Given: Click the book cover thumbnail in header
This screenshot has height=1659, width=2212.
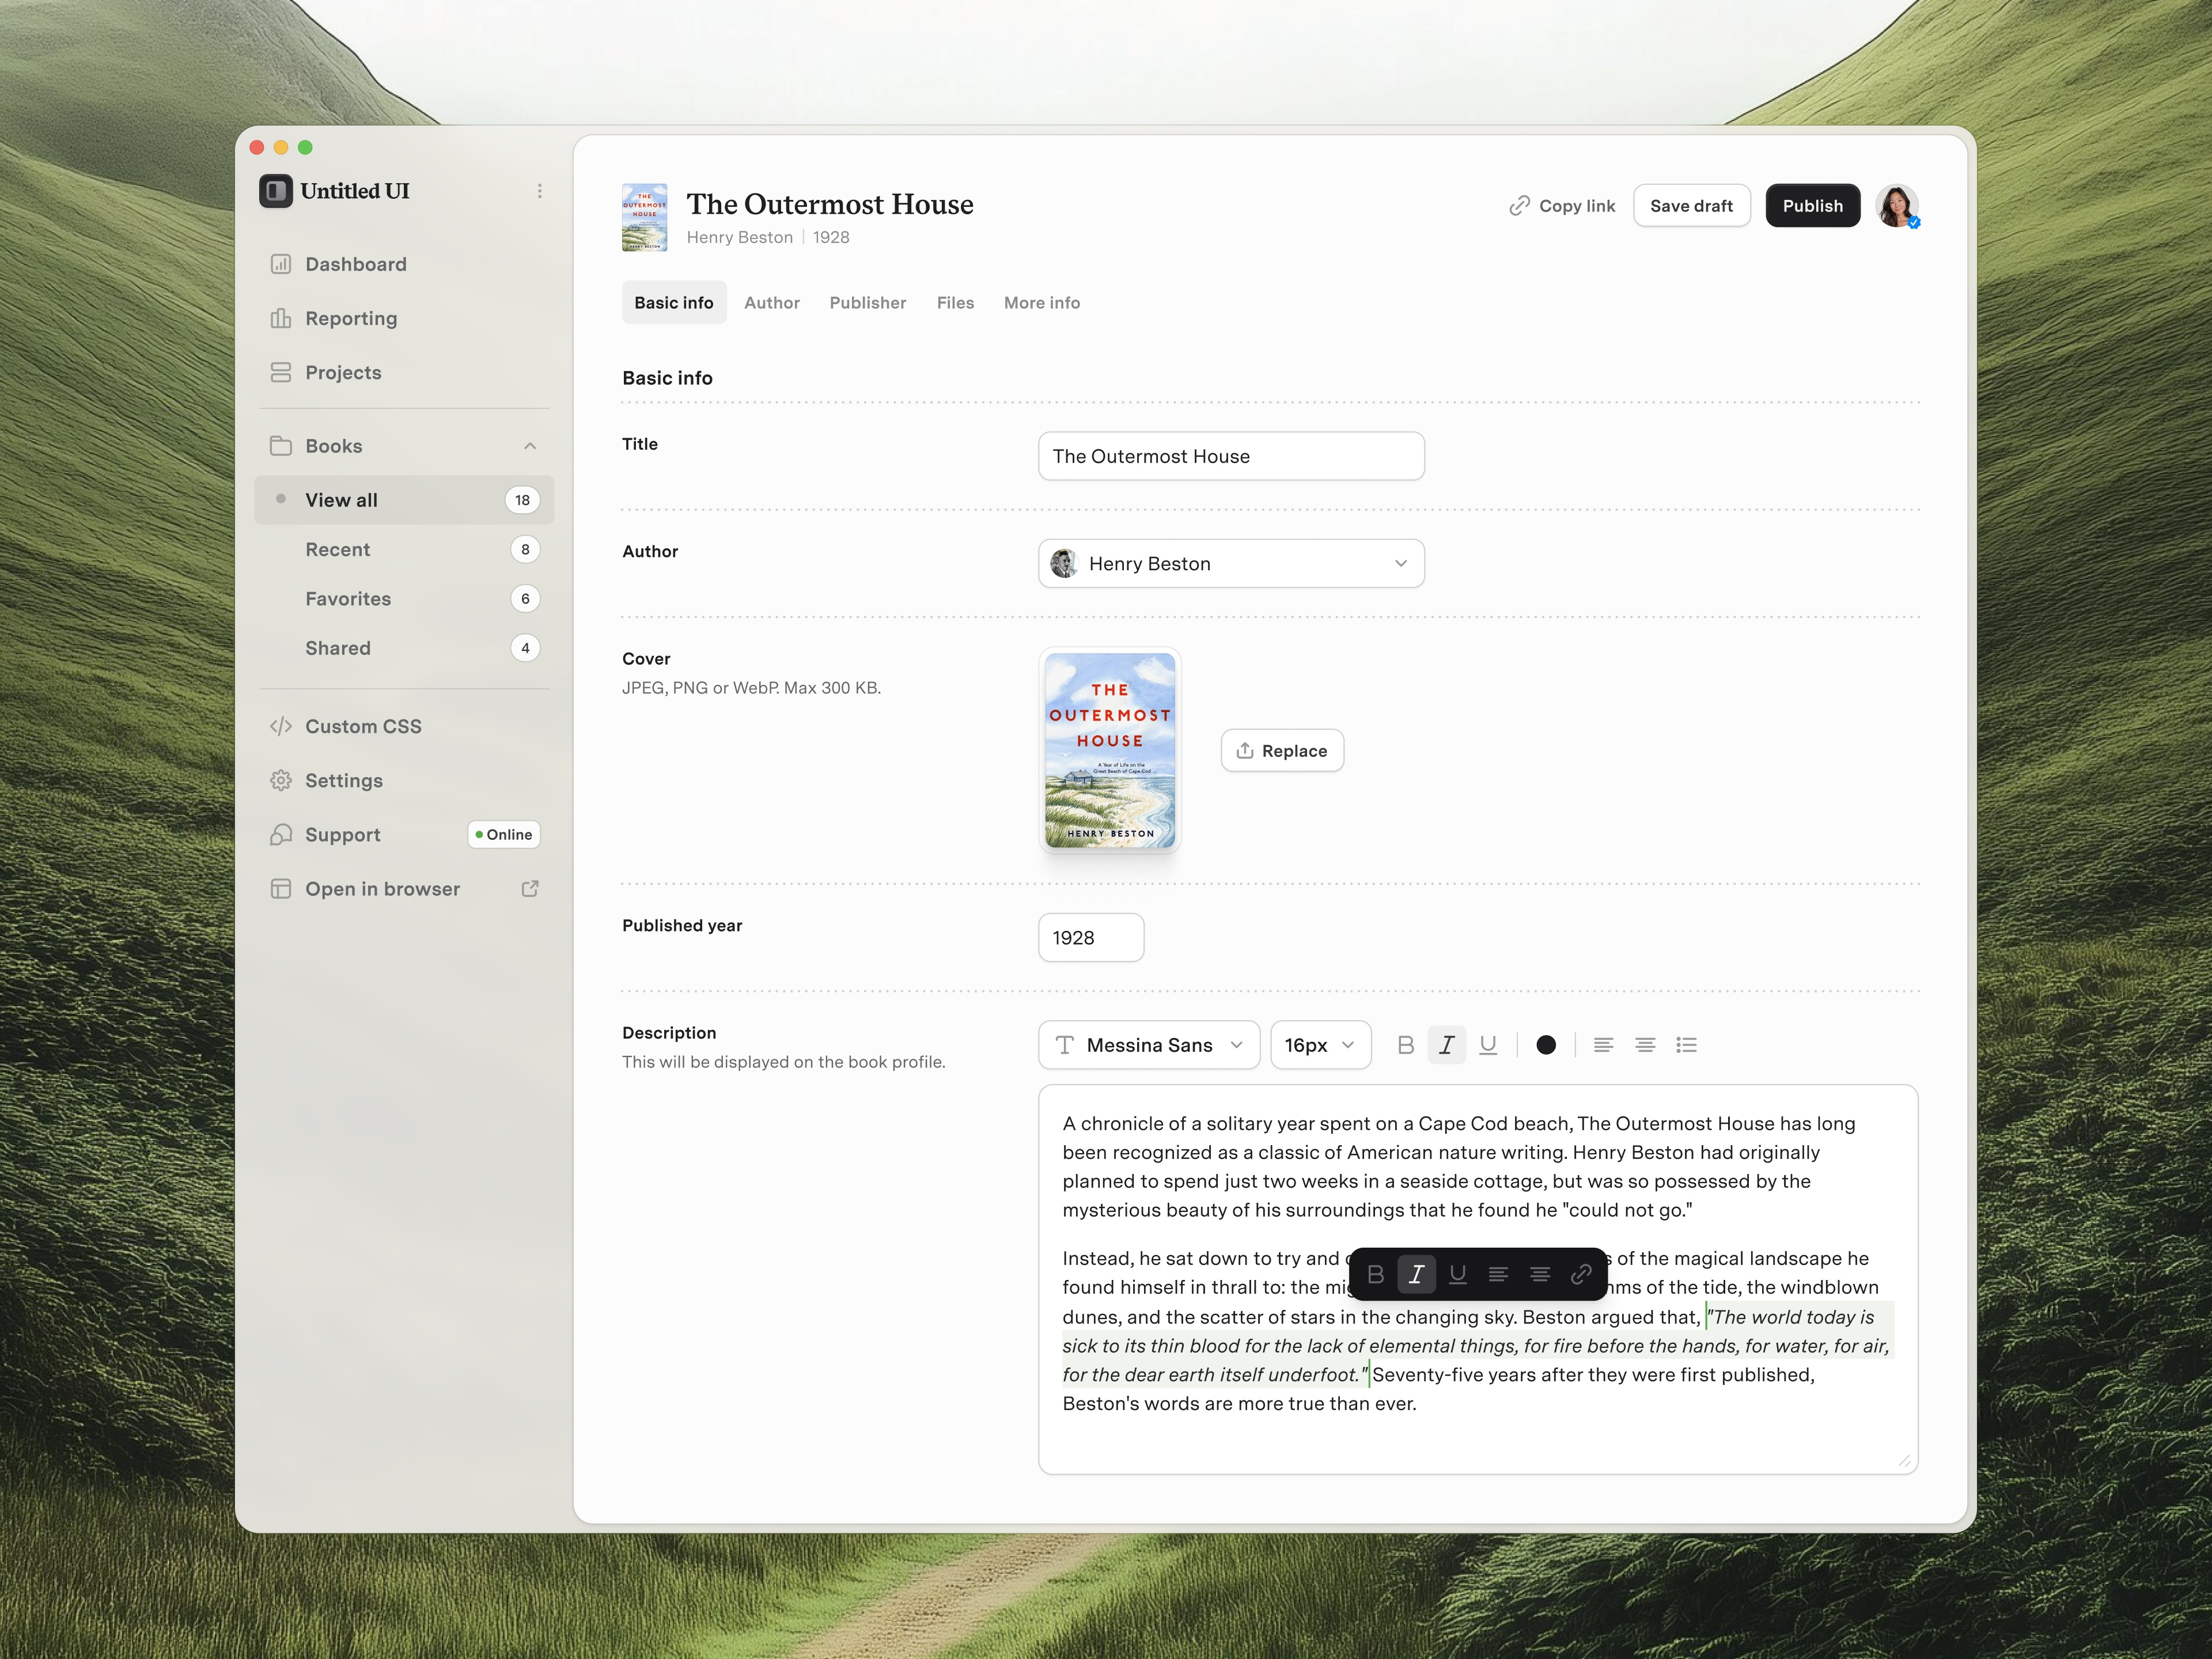Looking at the screenshot, I should [x=645, y=217].
